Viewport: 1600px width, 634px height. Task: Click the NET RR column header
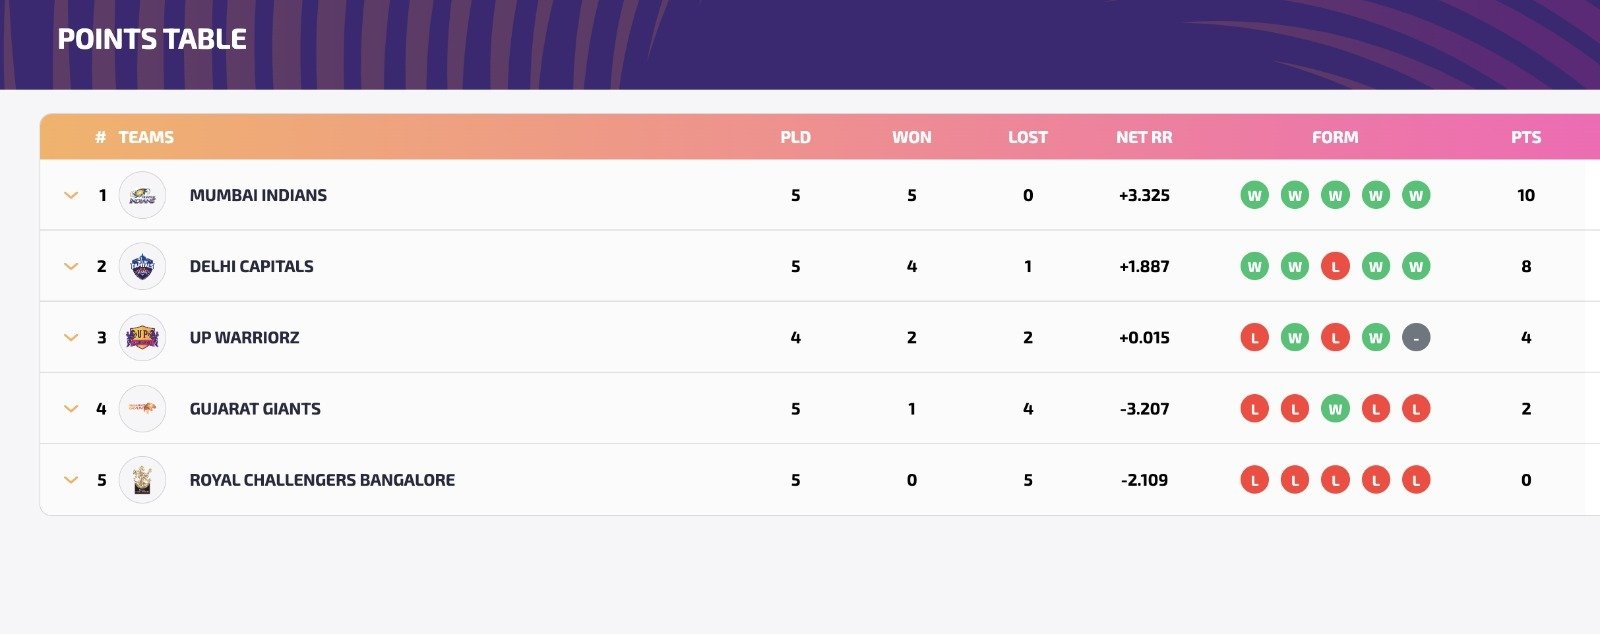(1144, 137)
